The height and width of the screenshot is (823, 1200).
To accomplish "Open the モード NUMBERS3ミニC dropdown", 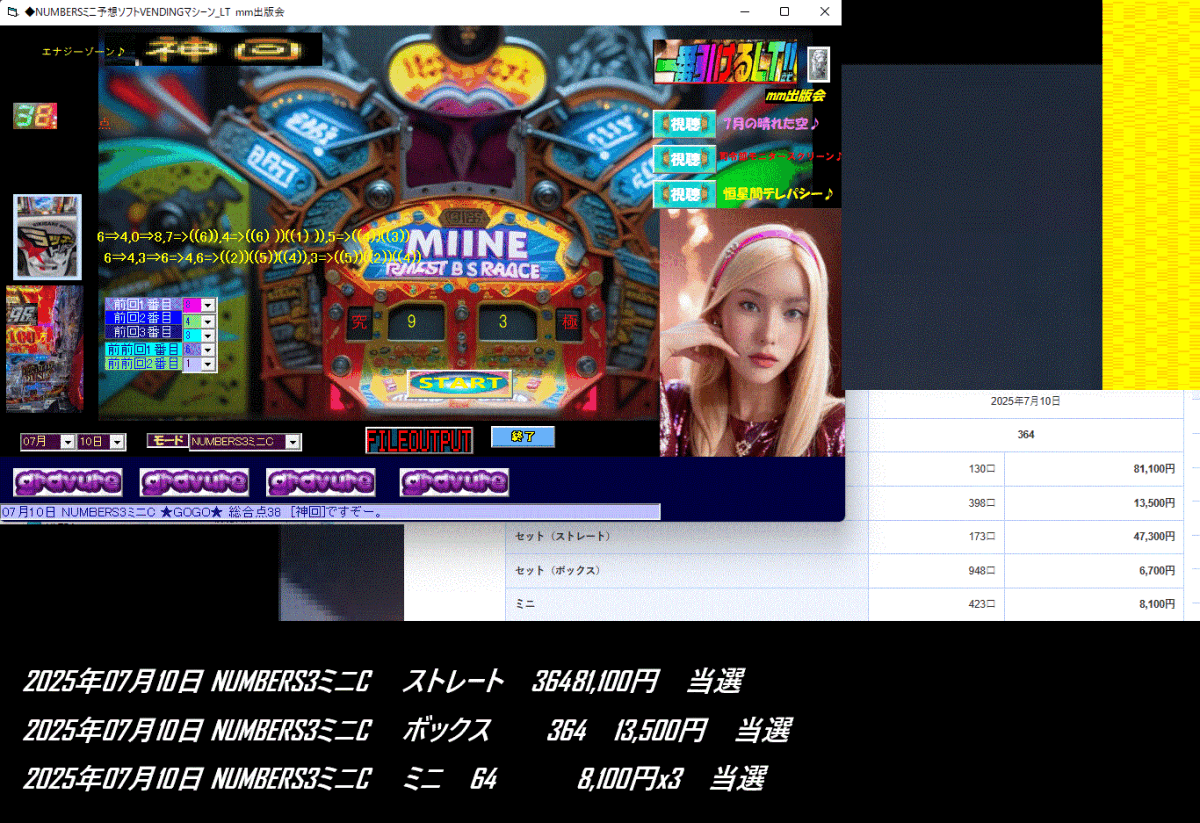I will 293,441.
